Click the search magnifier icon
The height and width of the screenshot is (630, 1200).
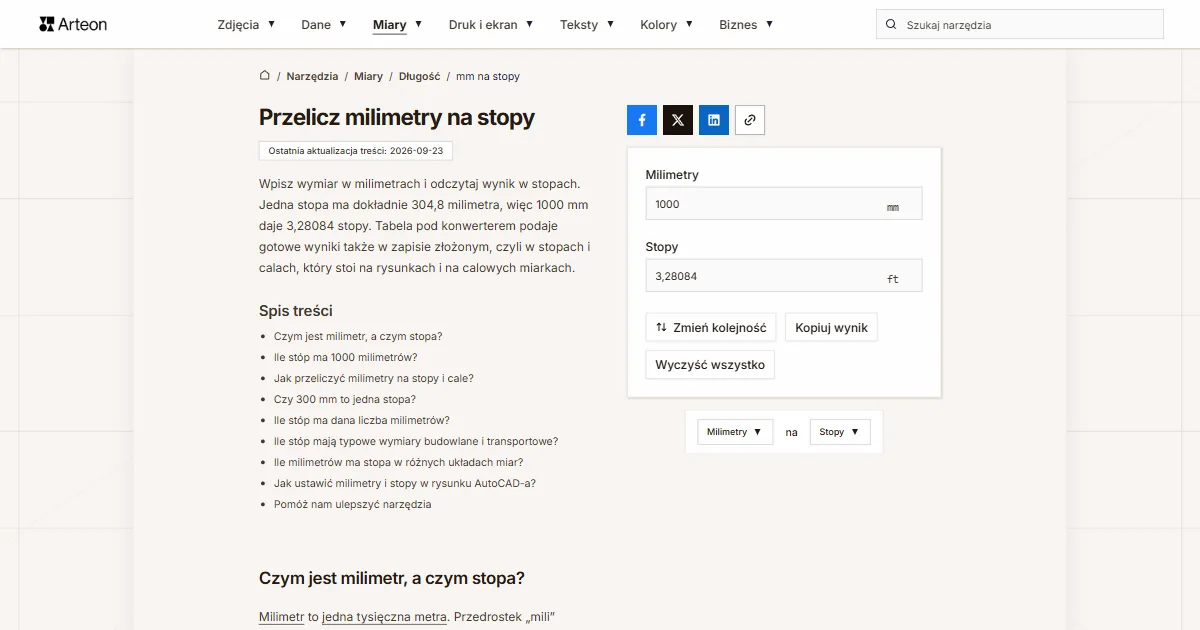pos(891,25)
